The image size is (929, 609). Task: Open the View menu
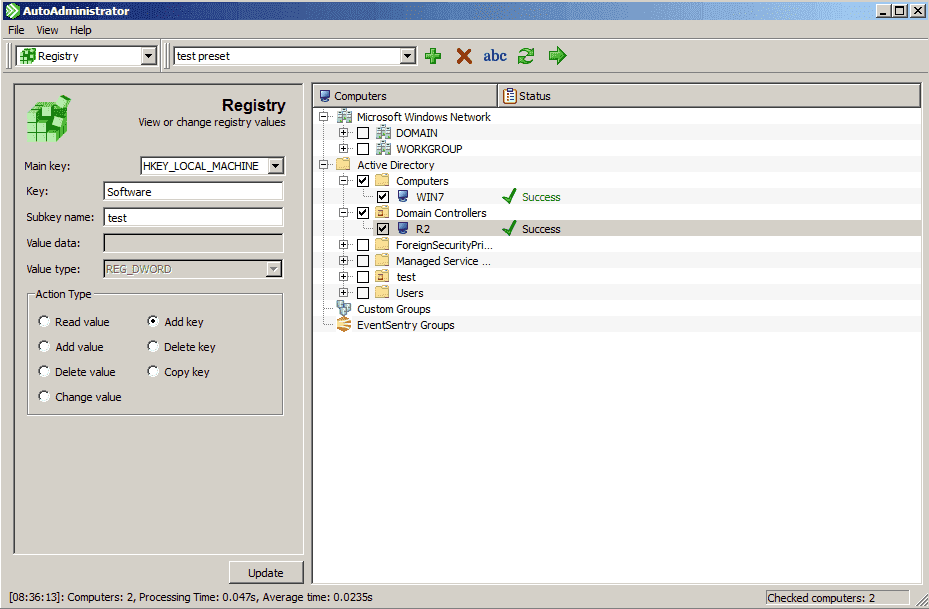tap(46, 29)
